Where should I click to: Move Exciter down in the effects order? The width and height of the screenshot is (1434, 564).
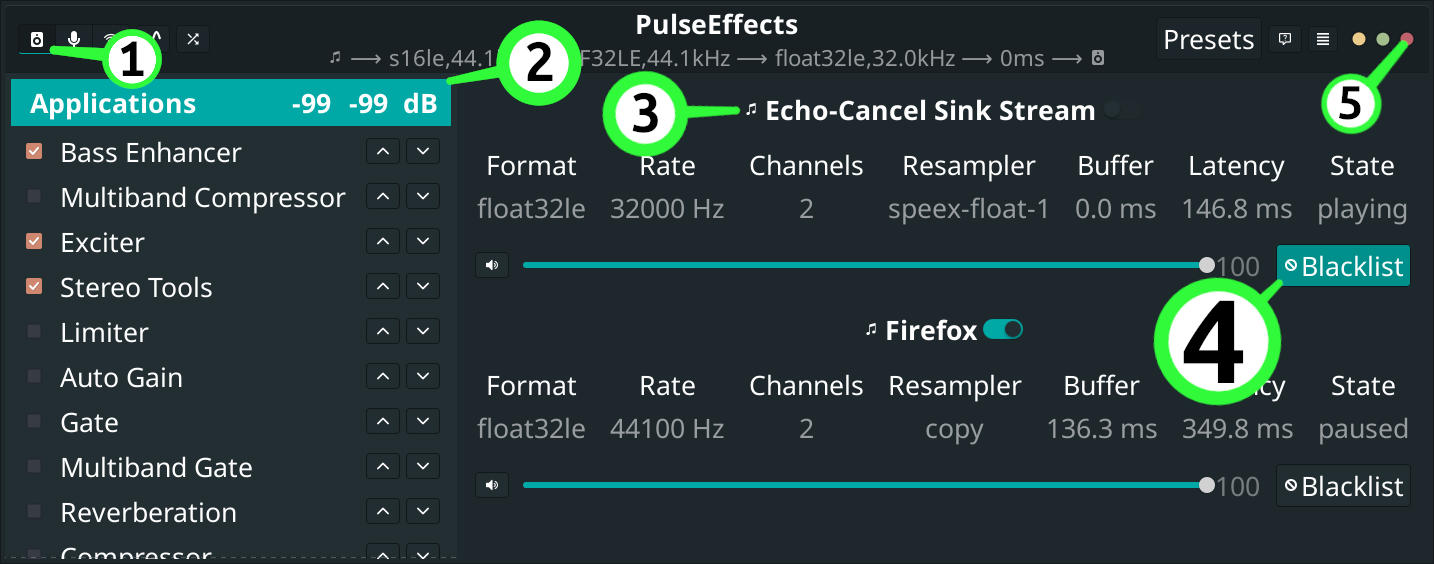(x=423, y=242)
